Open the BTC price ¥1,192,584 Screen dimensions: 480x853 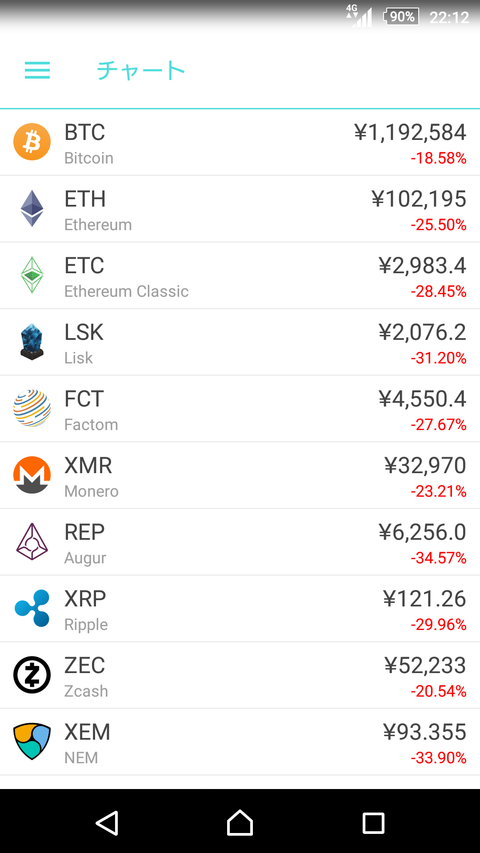(410, 133)
